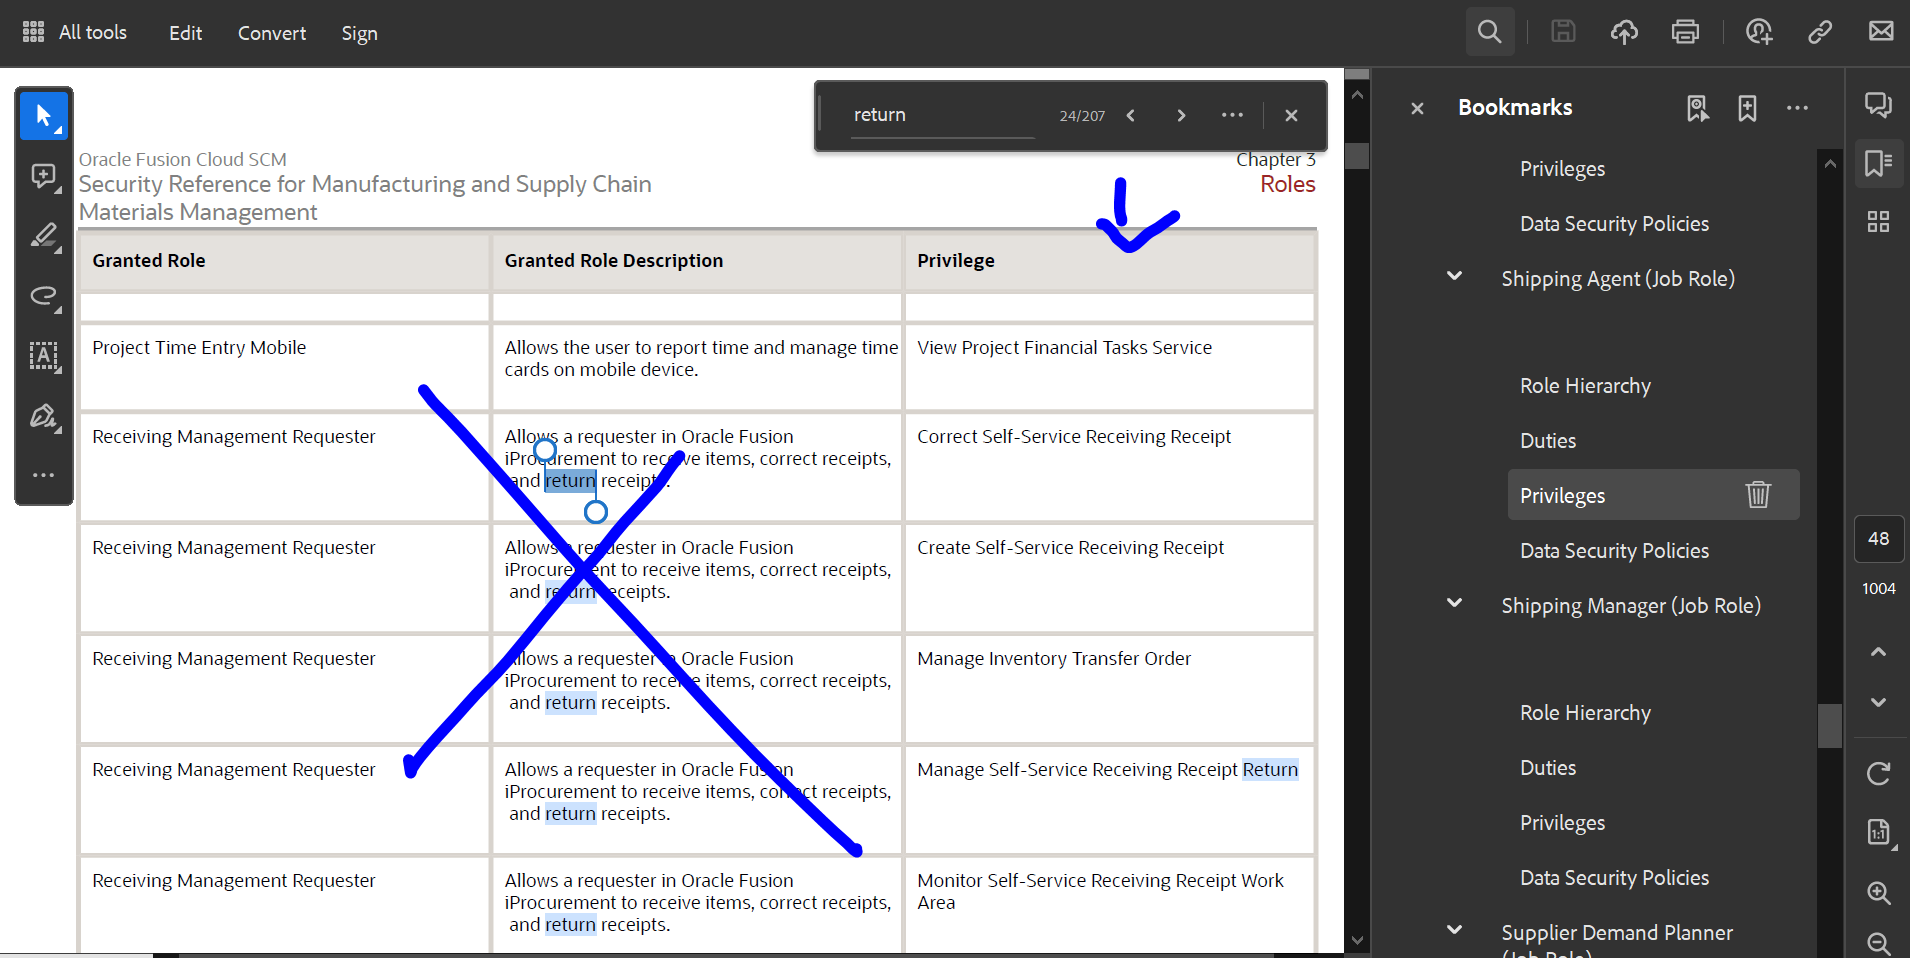The image size is (1910, 958).
Task: Open the share link tool
Action: pyautogui.click(x=1820, y=31)
